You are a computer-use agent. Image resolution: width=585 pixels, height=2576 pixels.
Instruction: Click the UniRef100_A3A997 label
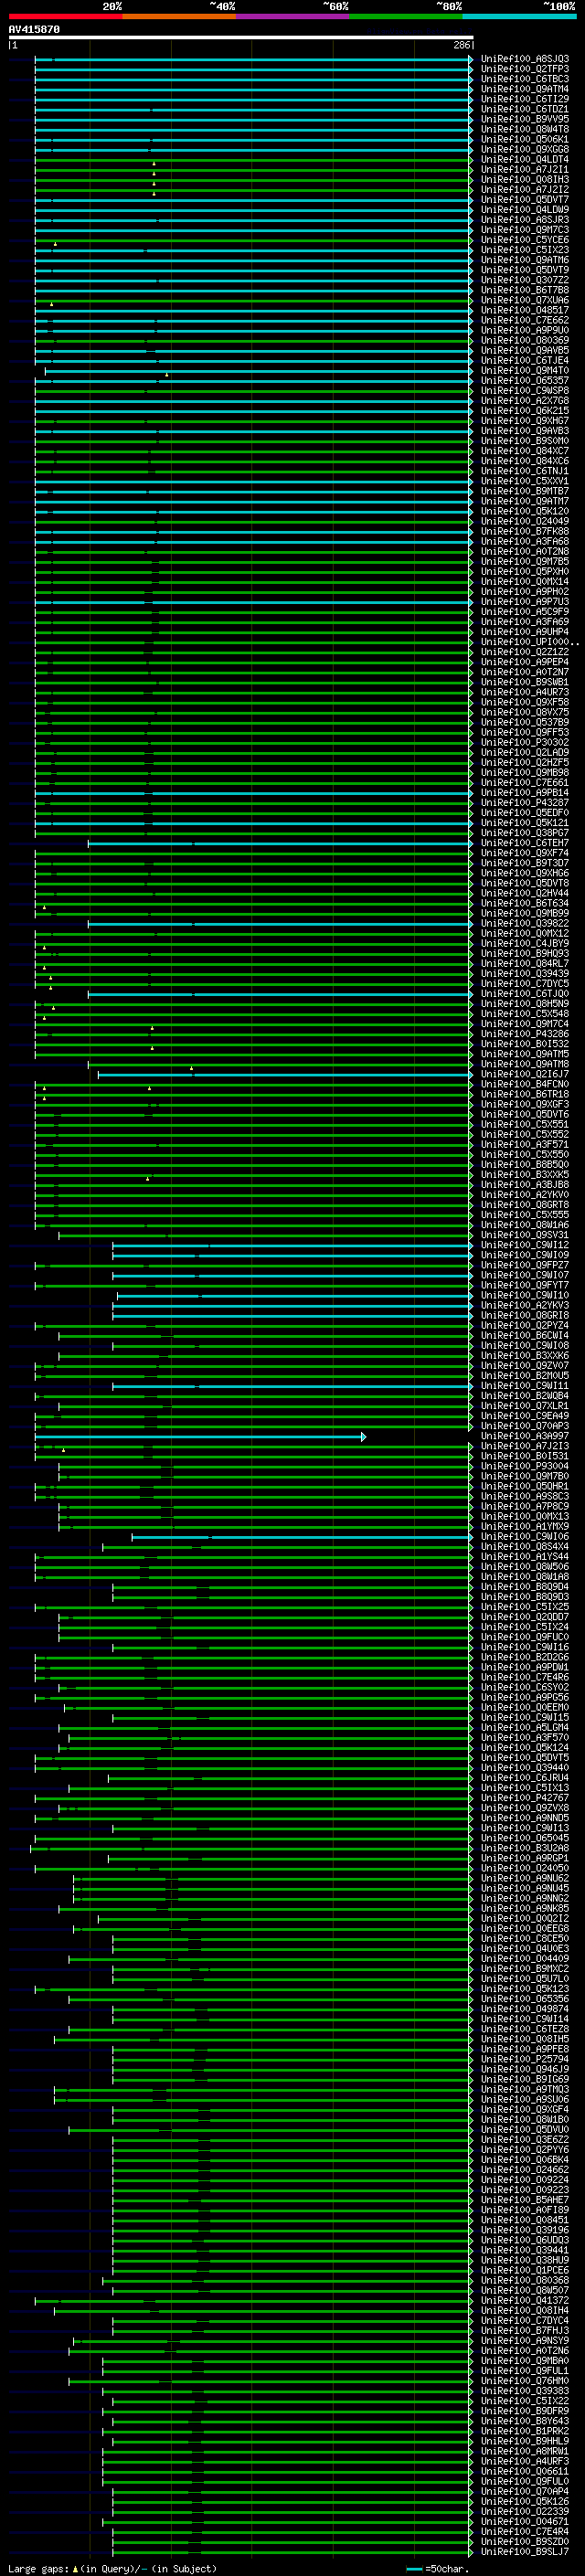[x=525, y=1437]
